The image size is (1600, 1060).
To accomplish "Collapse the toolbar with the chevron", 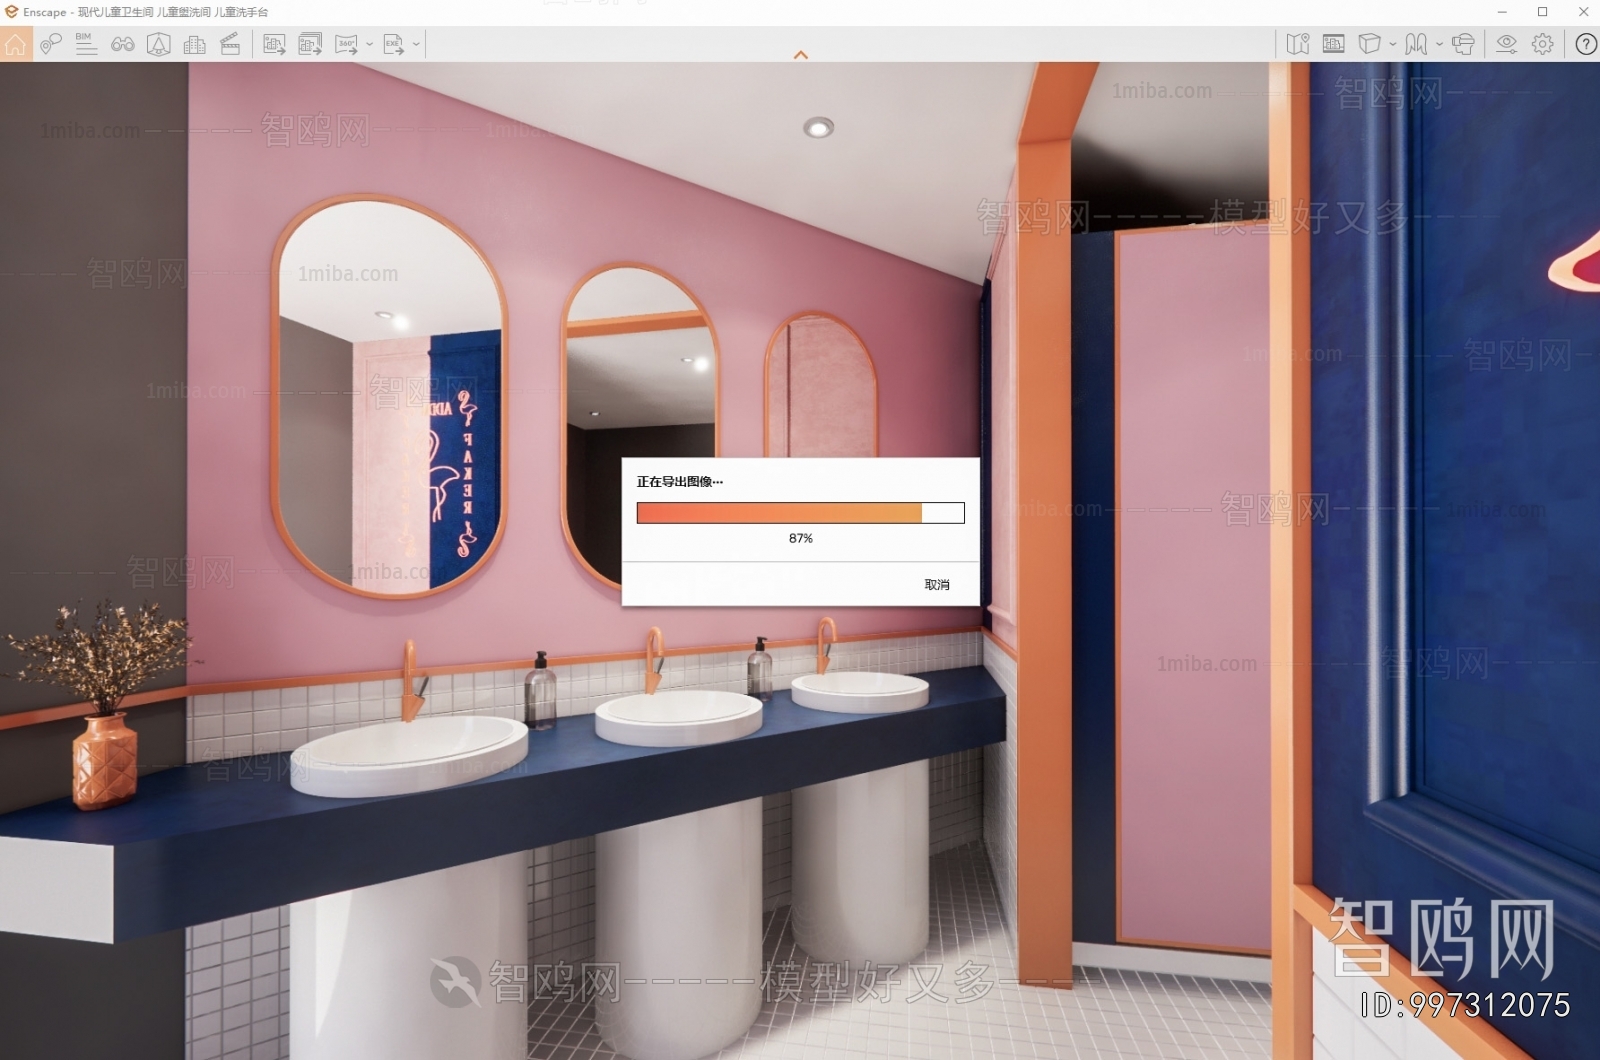I will 800,56.
